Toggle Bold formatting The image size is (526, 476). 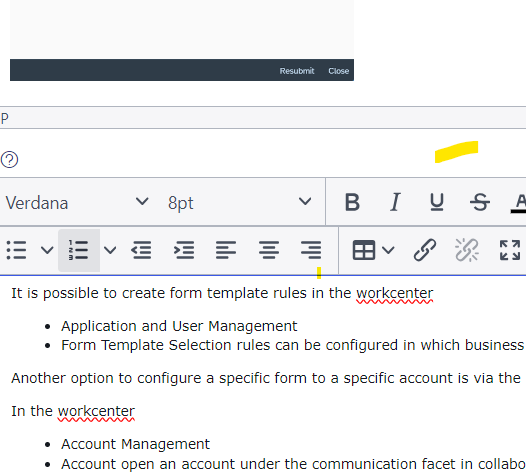(x=352, y=202)
